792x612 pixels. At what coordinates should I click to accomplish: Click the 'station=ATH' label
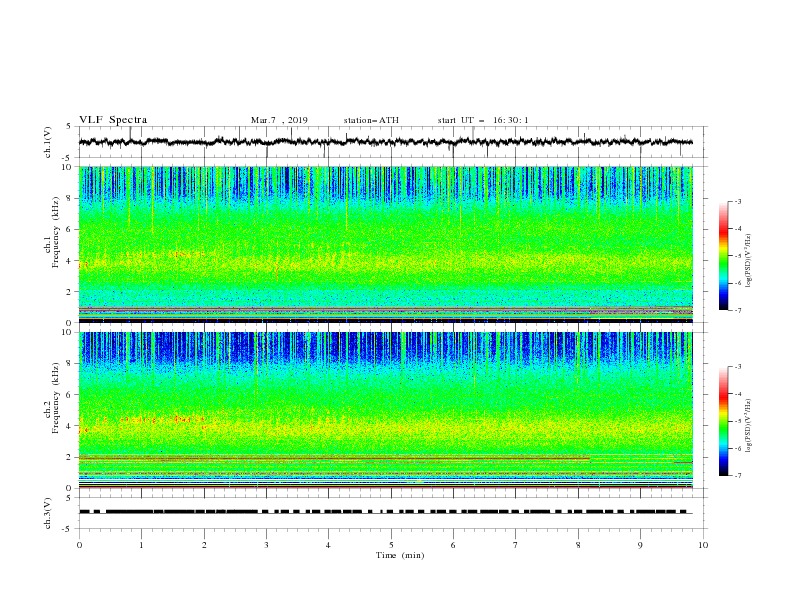pyautogui.click(x=371, y=120)
